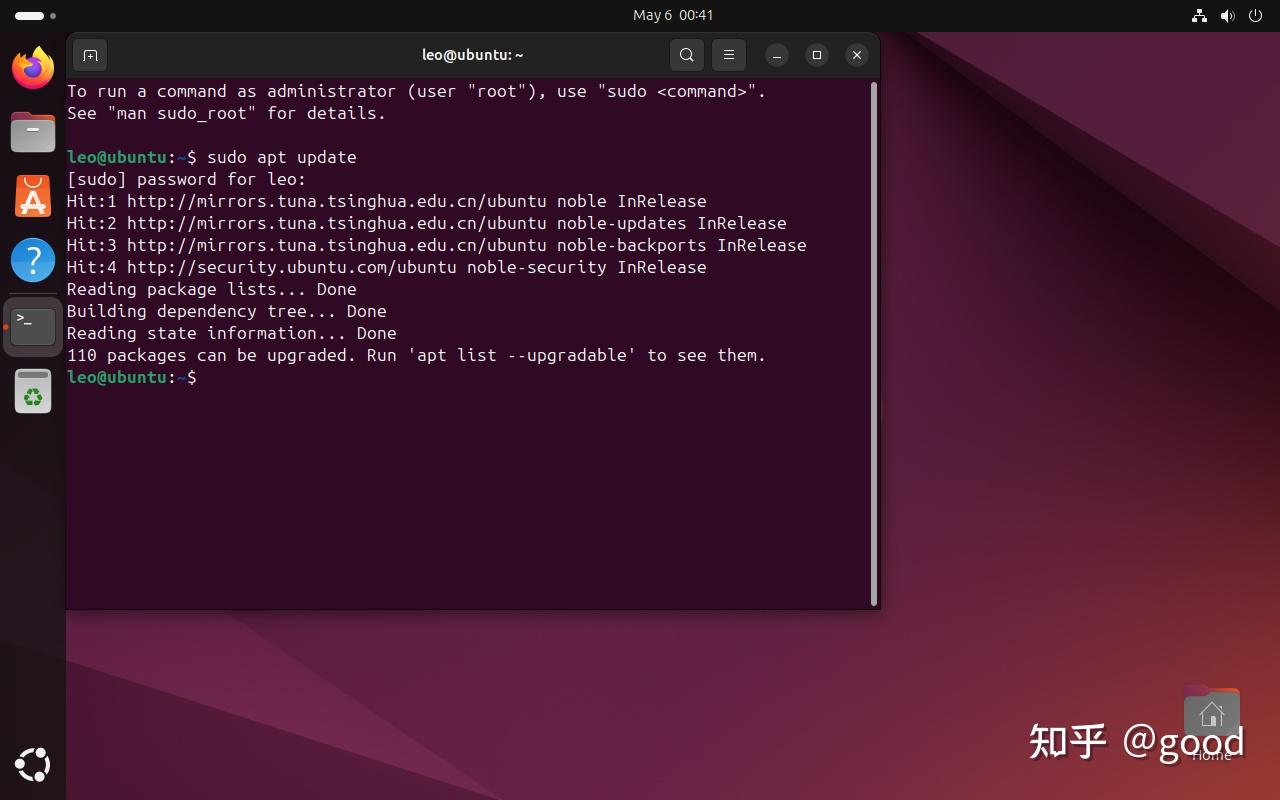Open the terminal hamburger menu

[729, 55]
